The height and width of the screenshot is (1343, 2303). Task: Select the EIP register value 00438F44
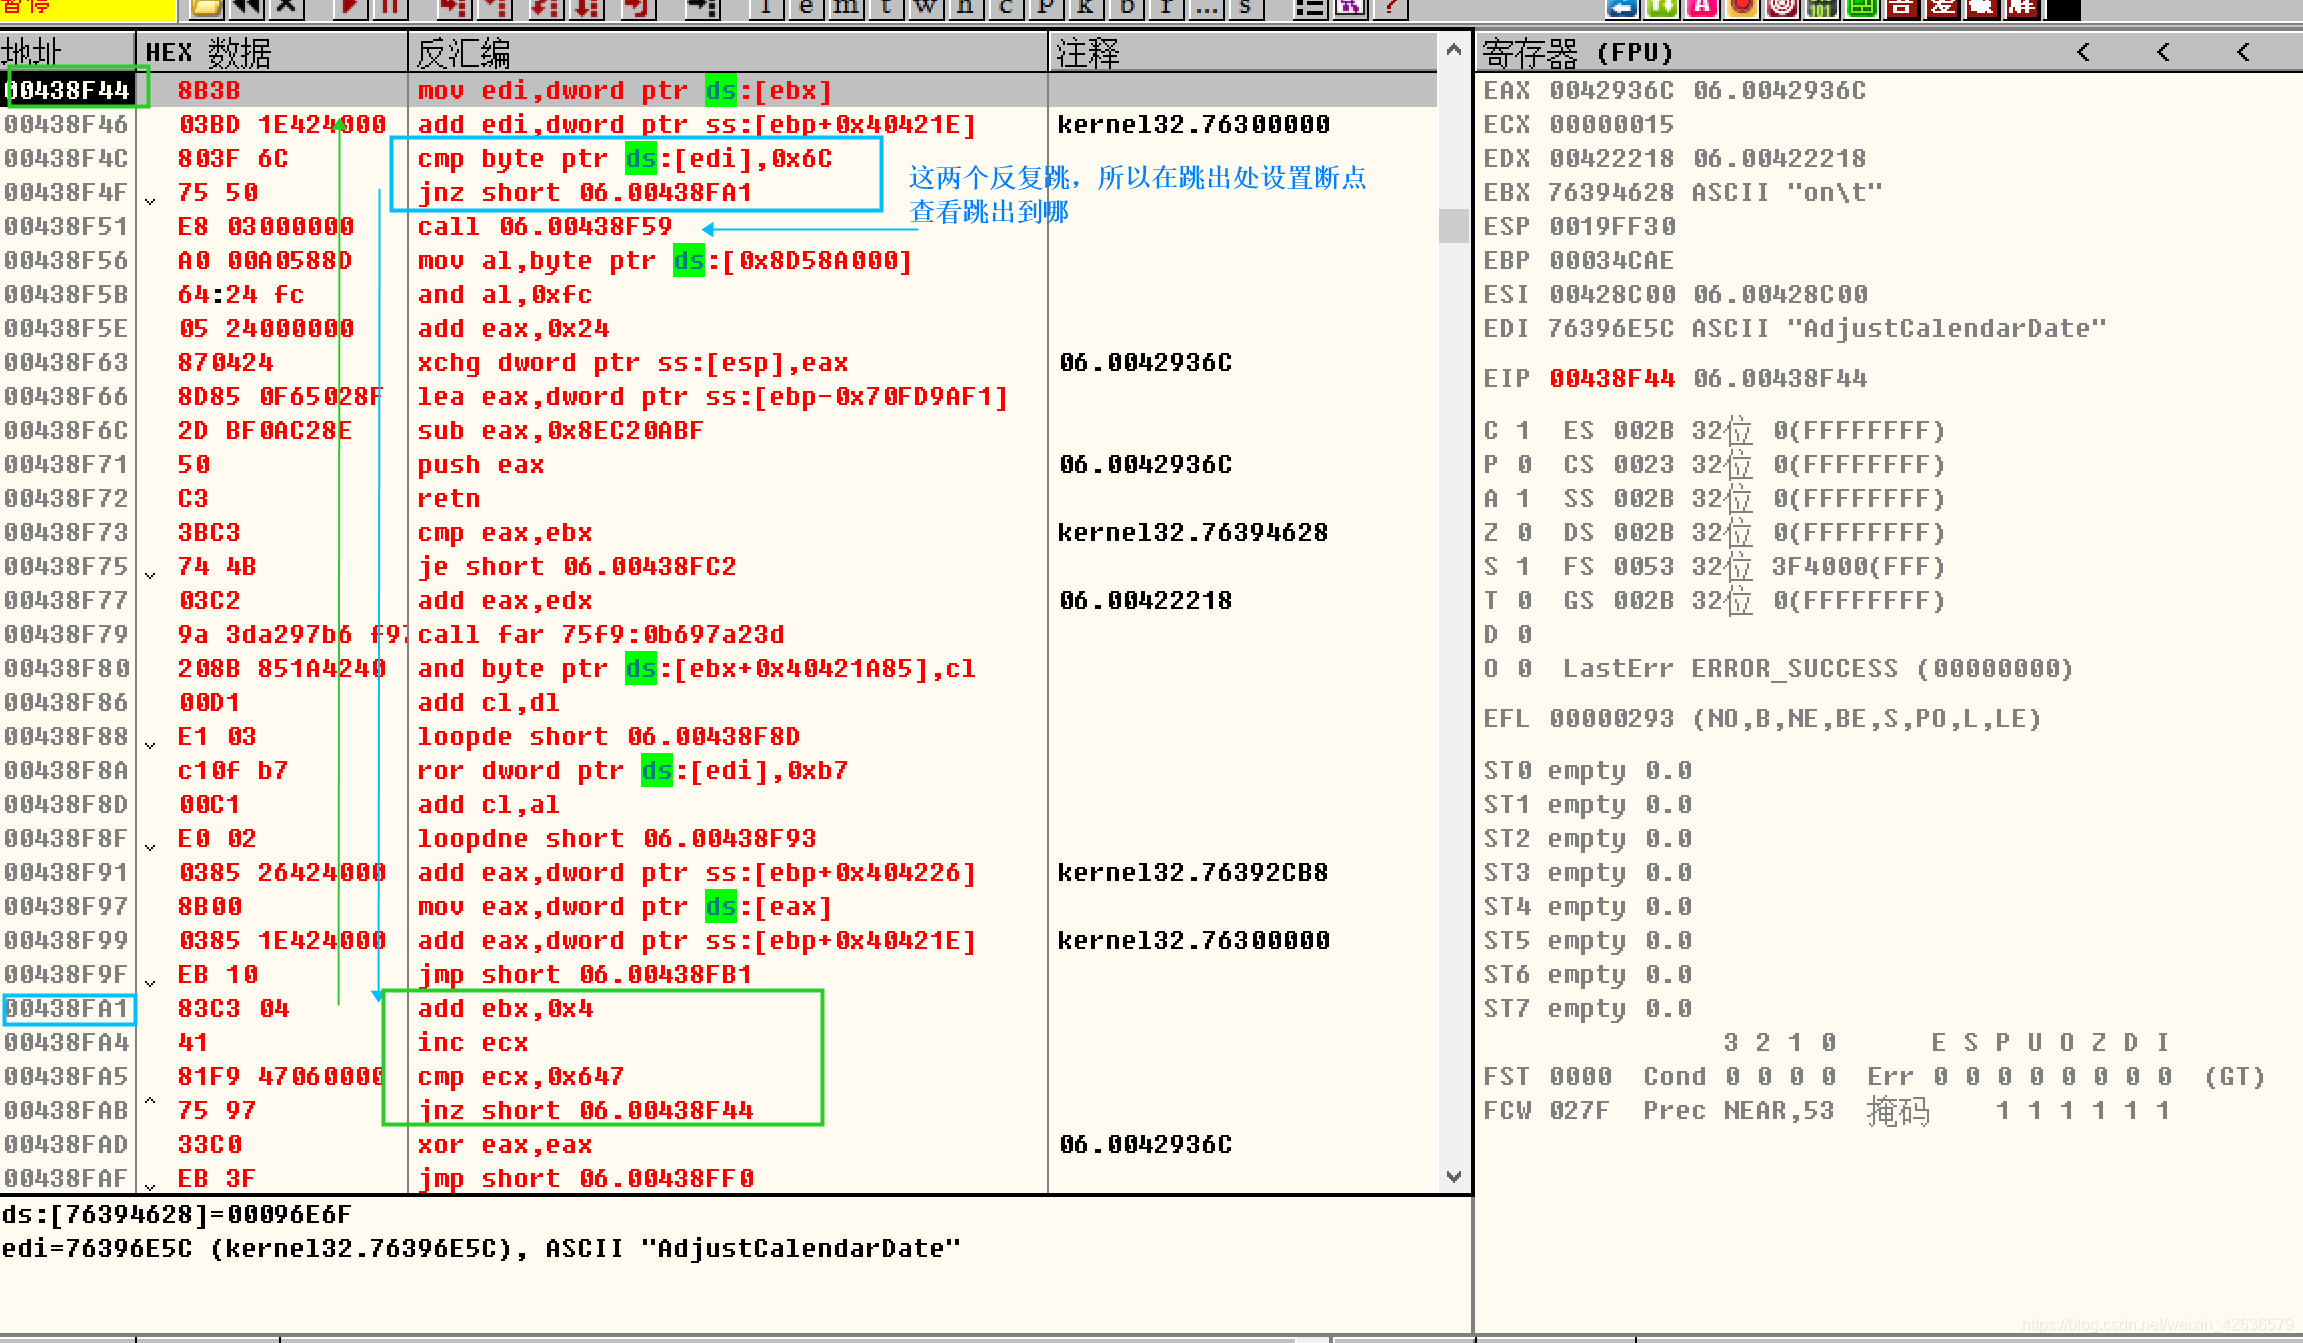pyautogui.click(x=1611, y=379)
